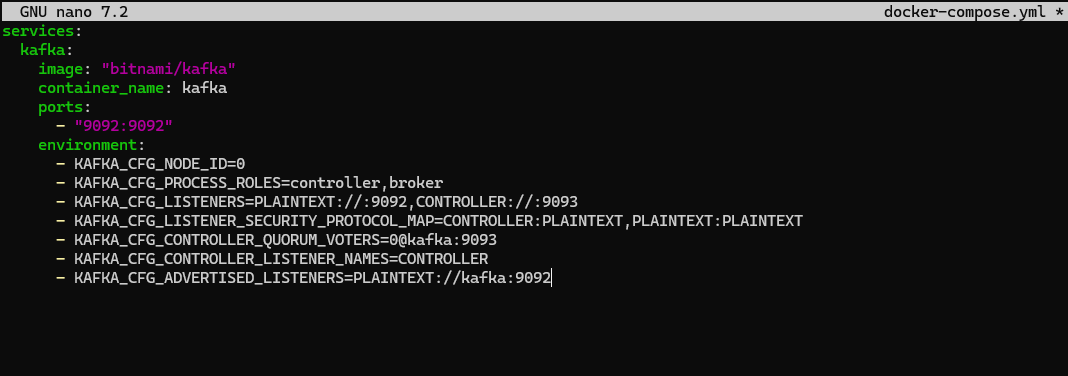Image resolution: width=1068 pixels, height=376 pixels.
Task: Click the 'image' key
Action: coord(61,69)
